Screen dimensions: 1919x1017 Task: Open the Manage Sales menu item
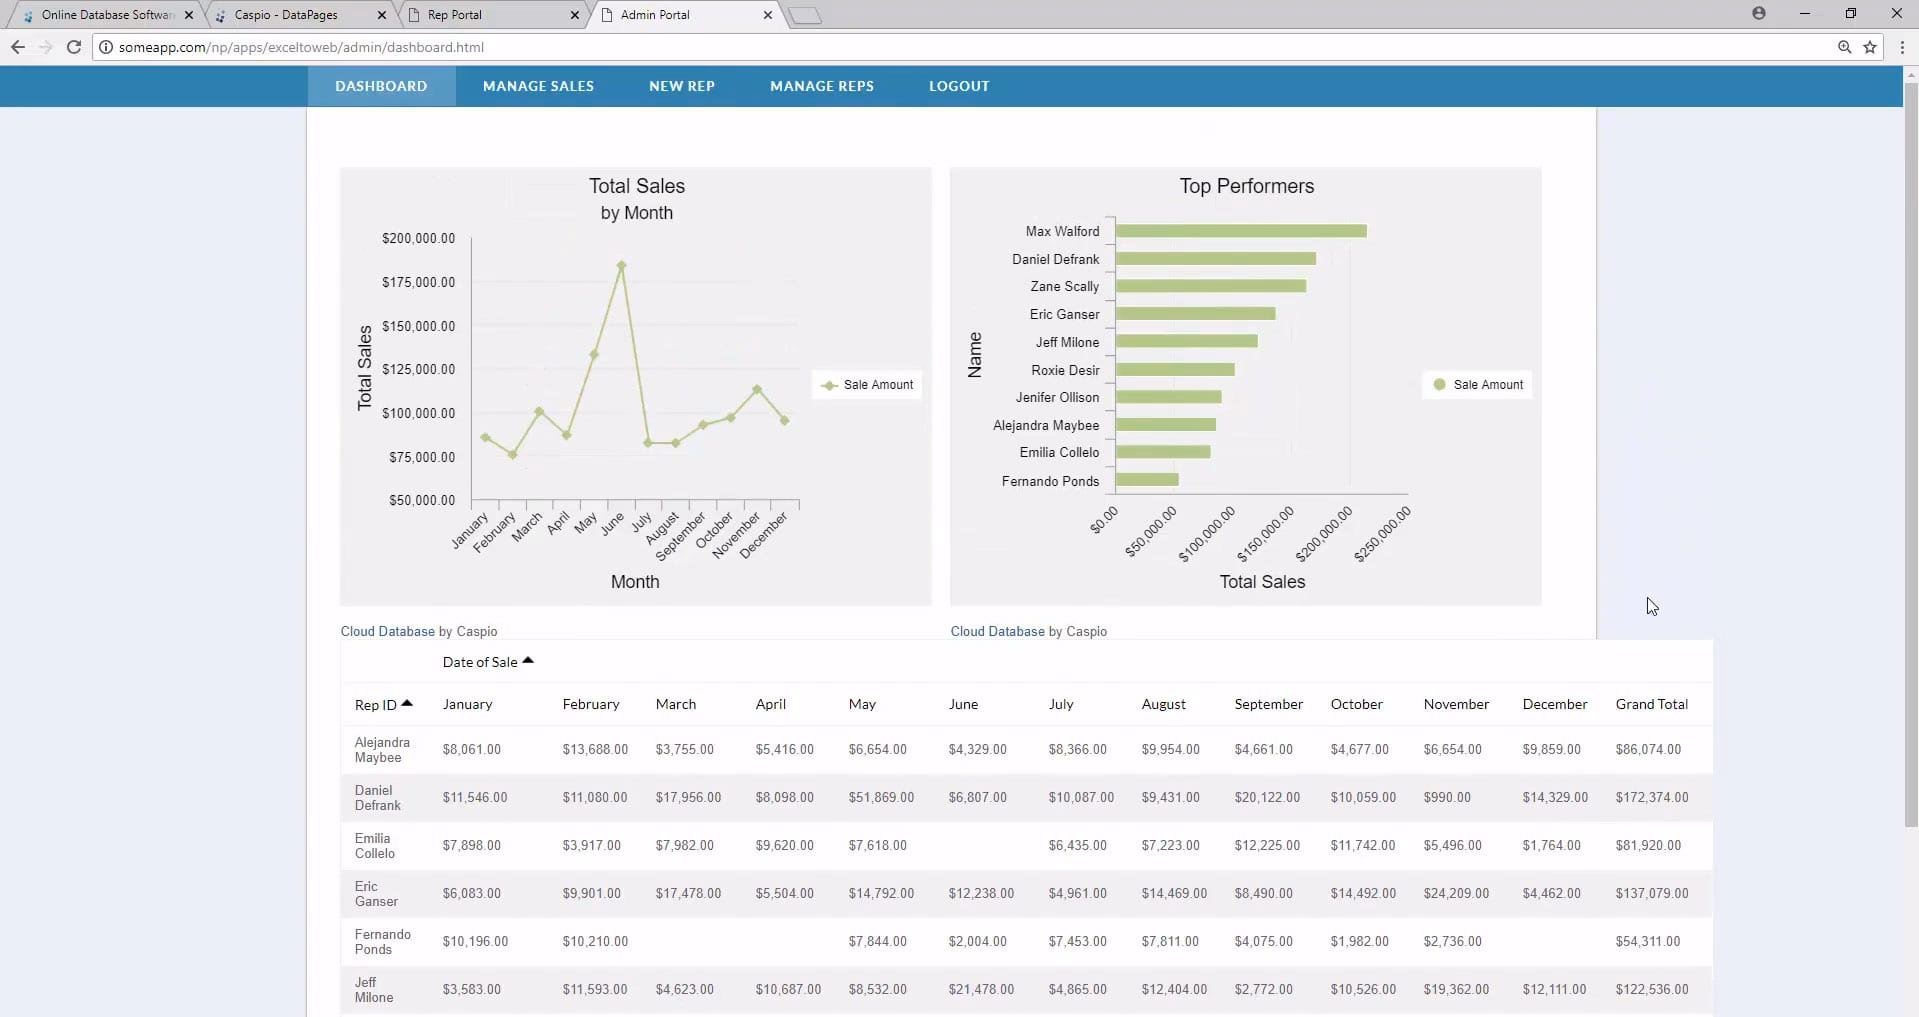(x=538, y=86)
